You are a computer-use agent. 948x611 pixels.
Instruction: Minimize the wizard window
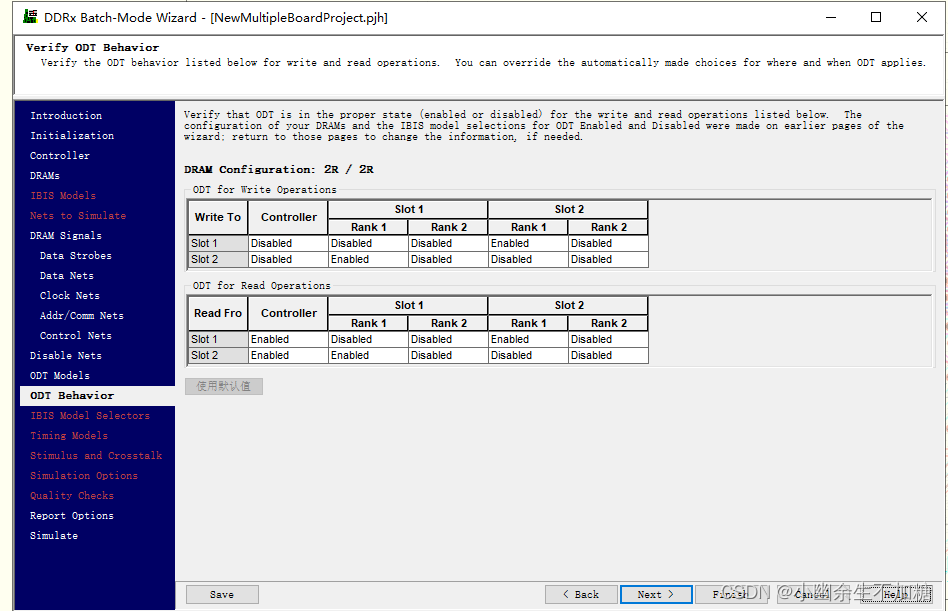point(831,17)
